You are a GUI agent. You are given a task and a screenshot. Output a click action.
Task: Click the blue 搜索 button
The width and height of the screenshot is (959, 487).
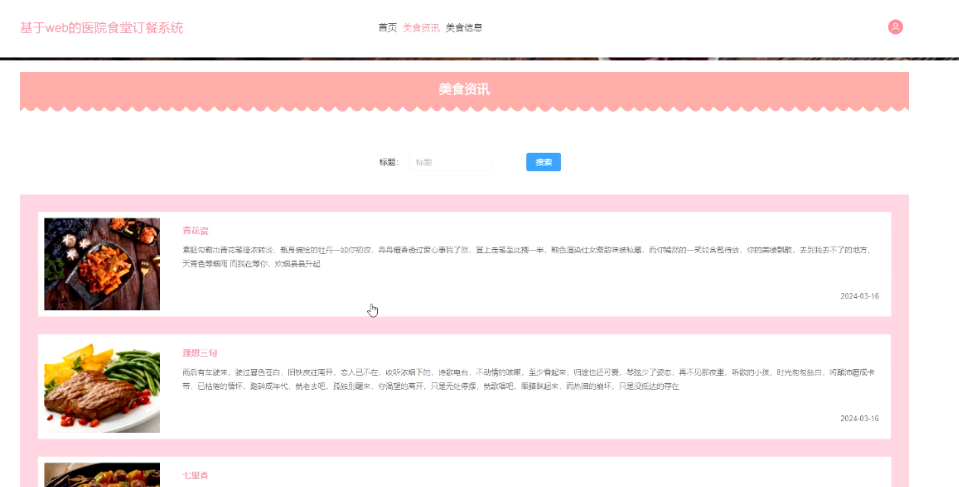pyautogui.click(x=543, y=162)
